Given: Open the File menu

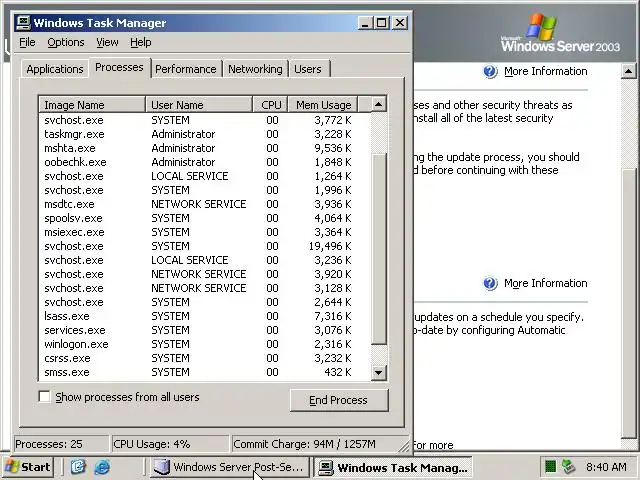Looking at the screenshot, I should click(x=27, y=42).
